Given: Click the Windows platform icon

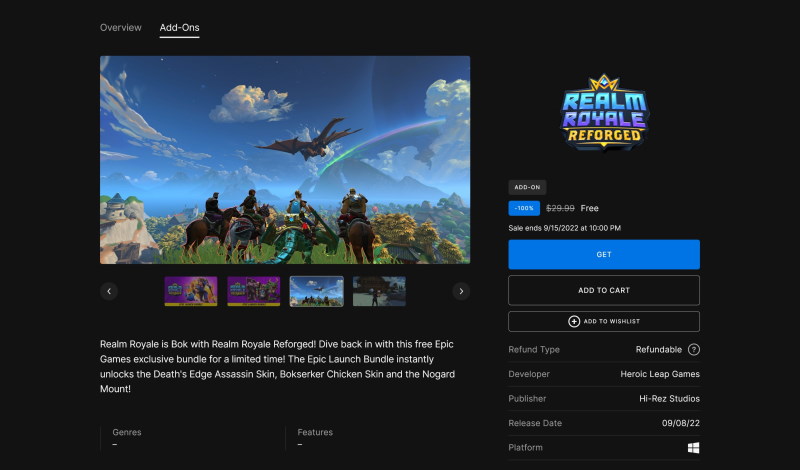Looking at the screenshot, I should [693, 448].
